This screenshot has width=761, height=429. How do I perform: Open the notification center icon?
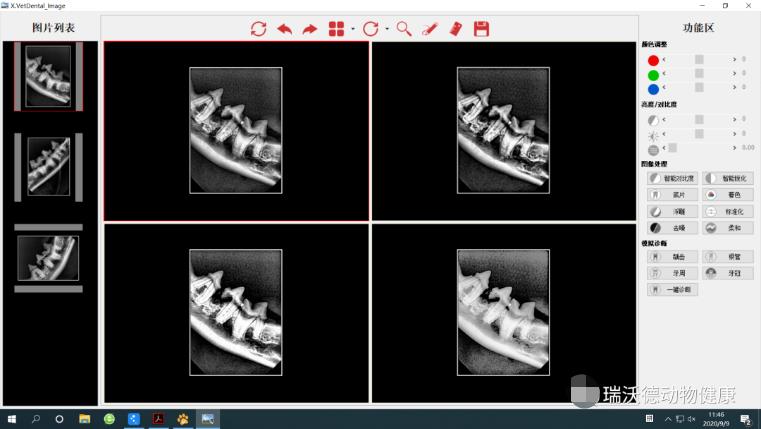(x=746, y=419)
